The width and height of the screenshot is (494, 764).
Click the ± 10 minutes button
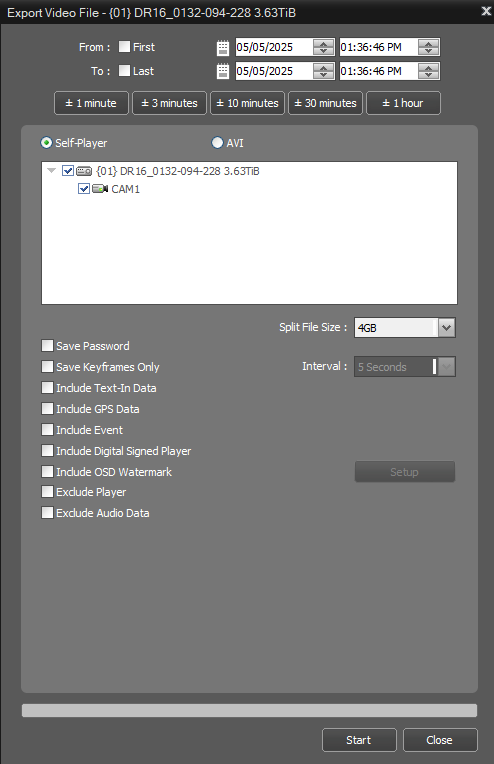[x=247, y=103]
